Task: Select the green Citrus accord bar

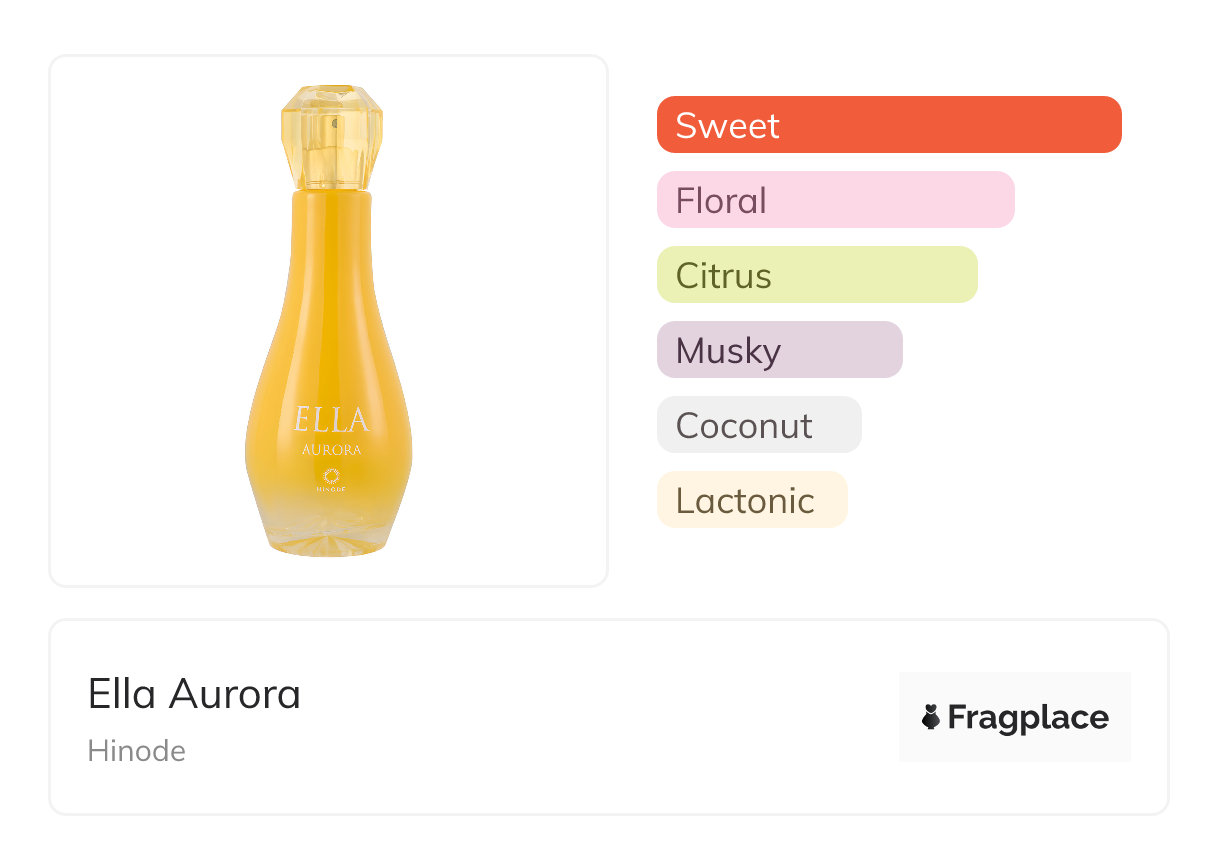Action: click(x=816, y=275)
